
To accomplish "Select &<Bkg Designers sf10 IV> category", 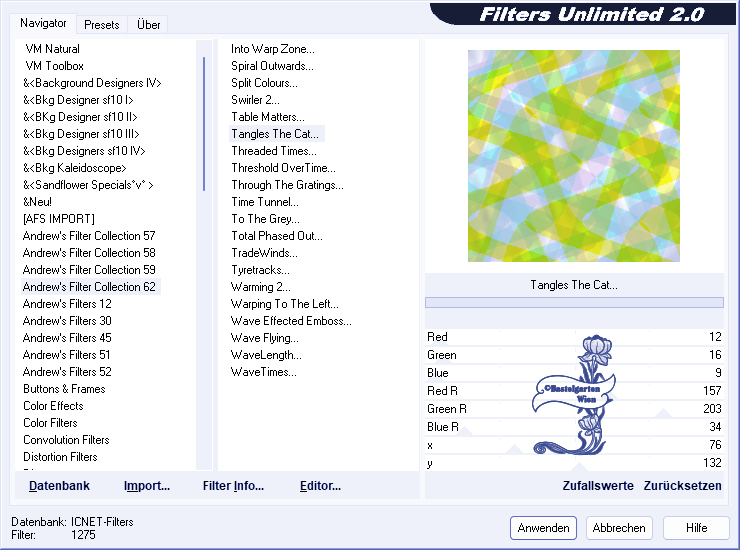I will 84,151.
